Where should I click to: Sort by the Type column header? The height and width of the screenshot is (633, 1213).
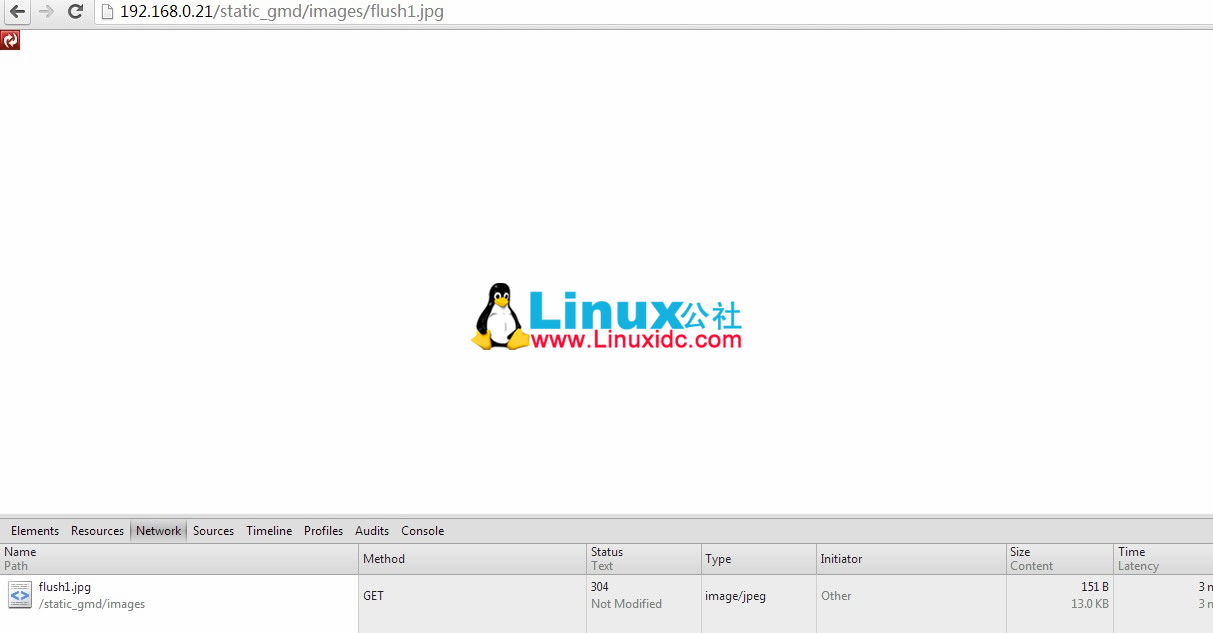759,559
